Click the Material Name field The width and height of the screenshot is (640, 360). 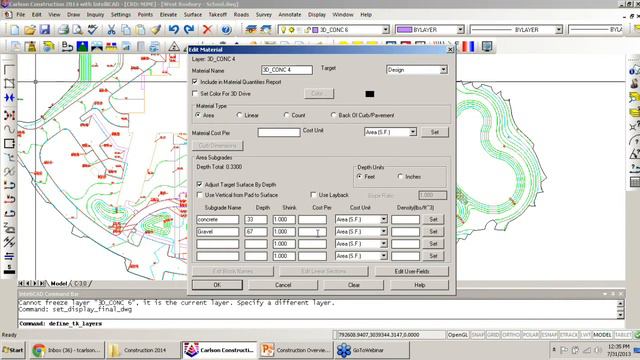click(x=287, y=70)
